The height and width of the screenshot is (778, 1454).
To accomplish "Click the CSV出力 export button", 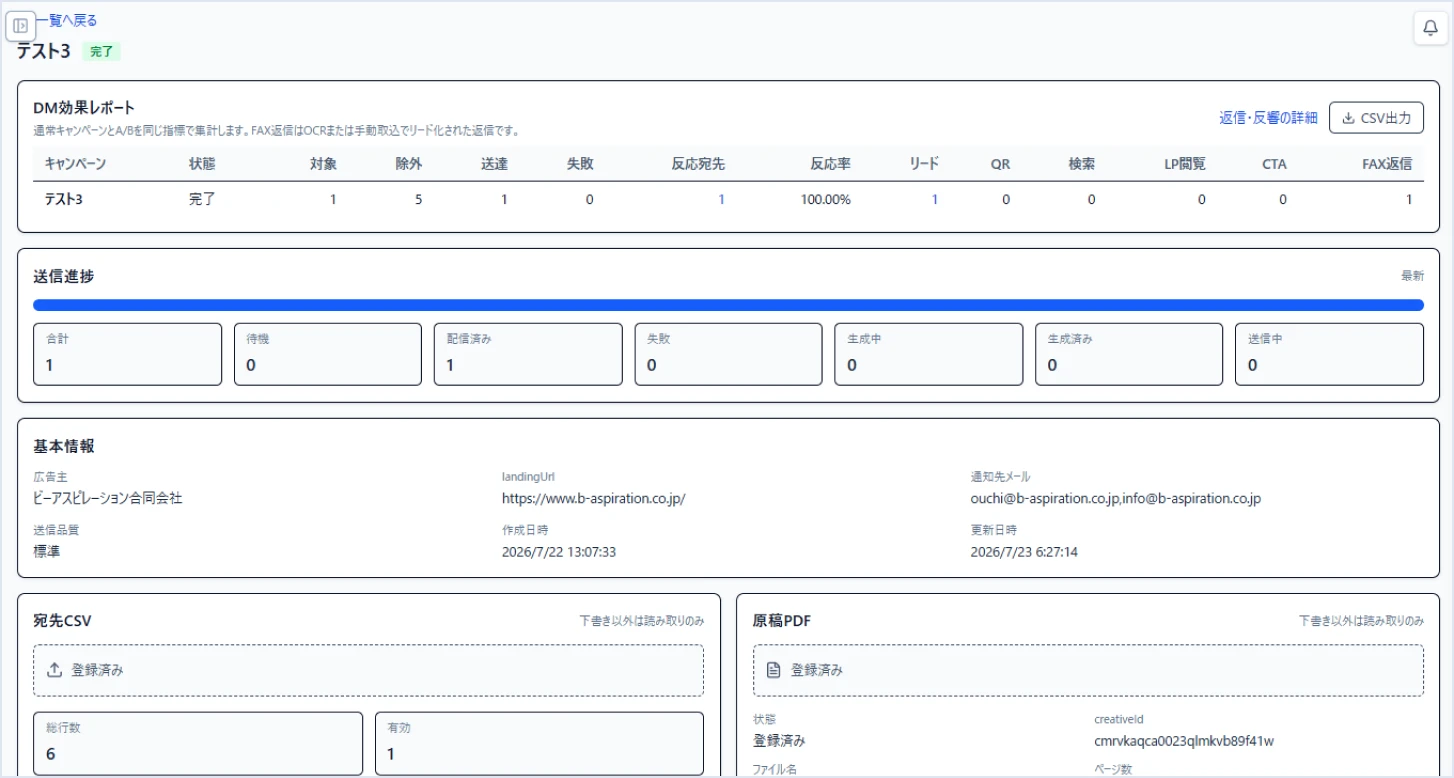I will click(1376, 118).
